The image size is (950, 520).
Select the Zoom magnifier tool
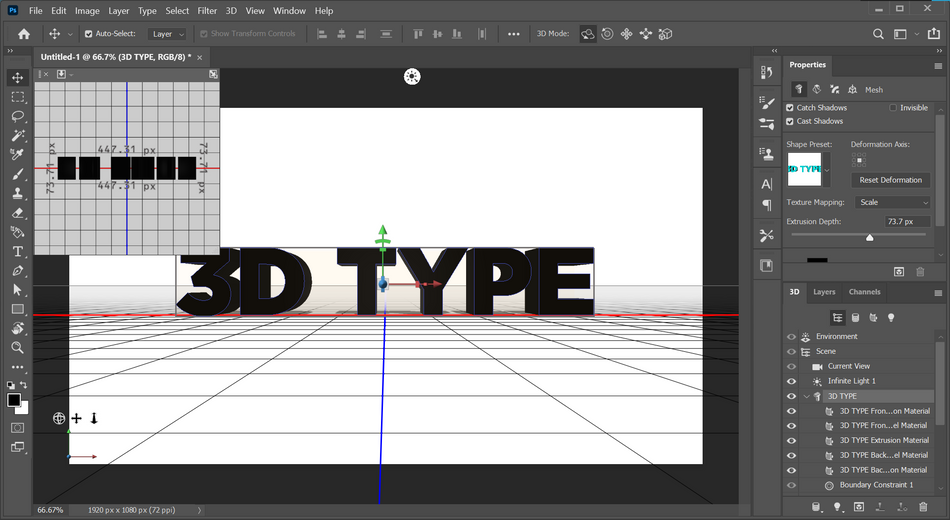click(x=18, y=347)
